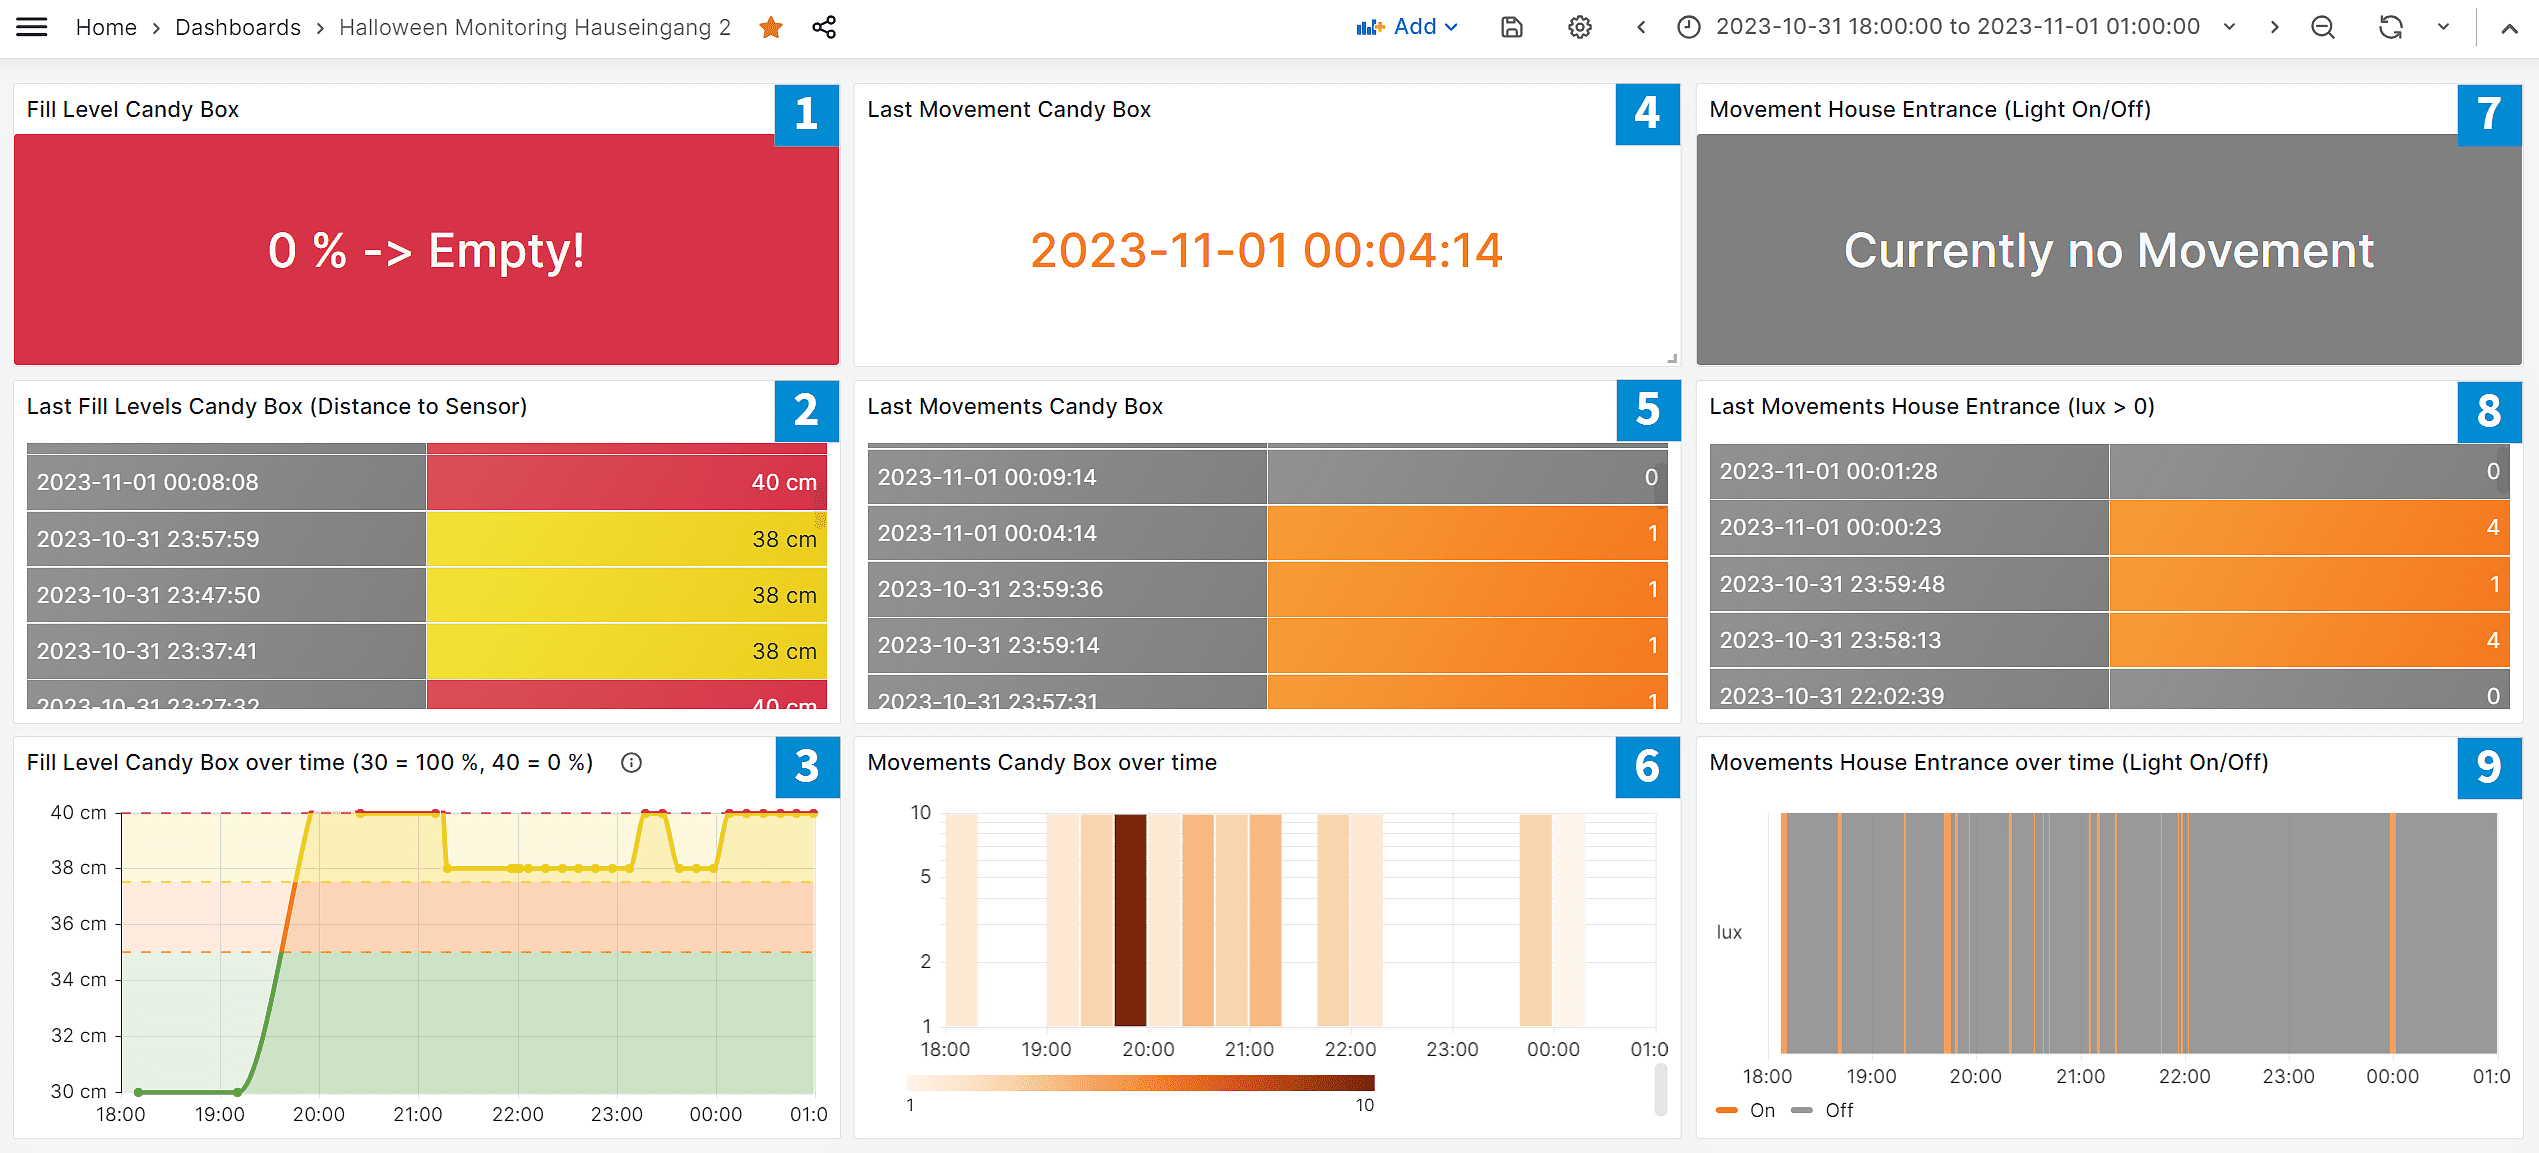Screen dimensions: 2539x1153
Task: Open the hamburger navigation menu
Action: (x=32, y=27)
